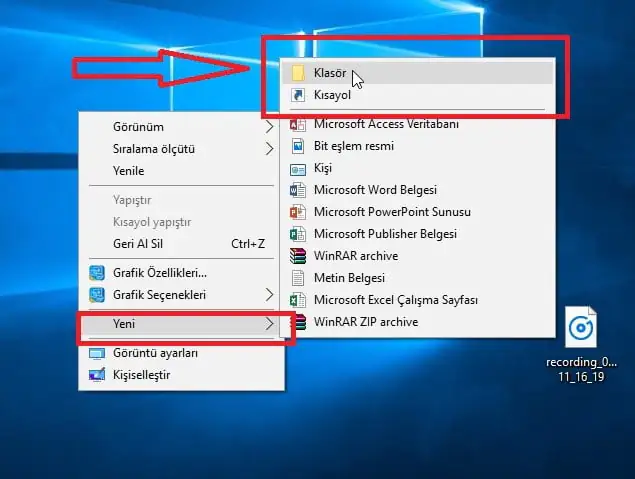The height and width of the screenshot is (479, 635).
Task: Click the Excel worksheet icon
Action: [298, 300]
